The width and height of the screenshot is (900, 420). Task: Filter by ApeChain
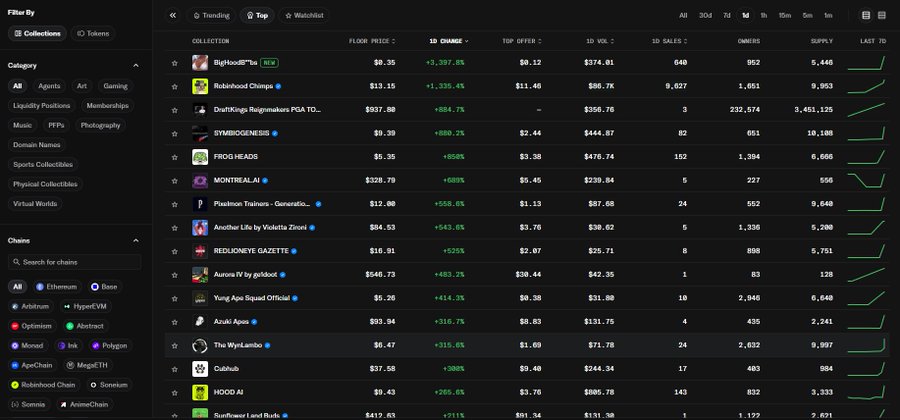(x=33, y=365)
